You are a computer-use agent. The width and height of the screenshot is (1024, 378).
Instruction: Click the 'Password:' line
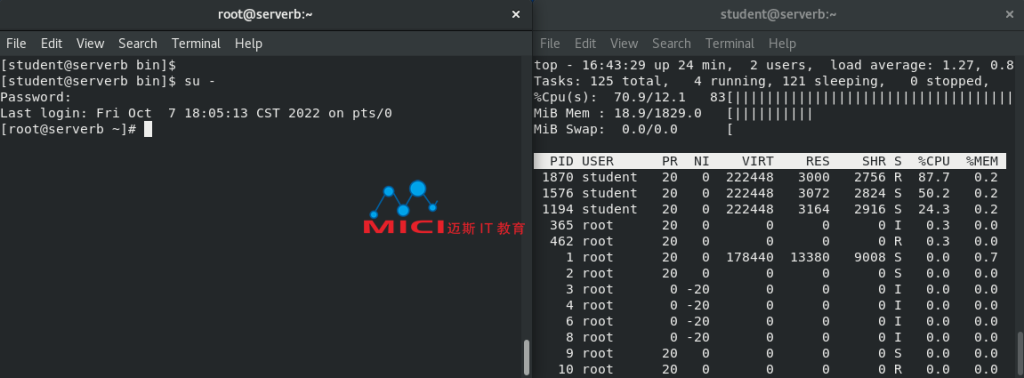tap(36, 97)
